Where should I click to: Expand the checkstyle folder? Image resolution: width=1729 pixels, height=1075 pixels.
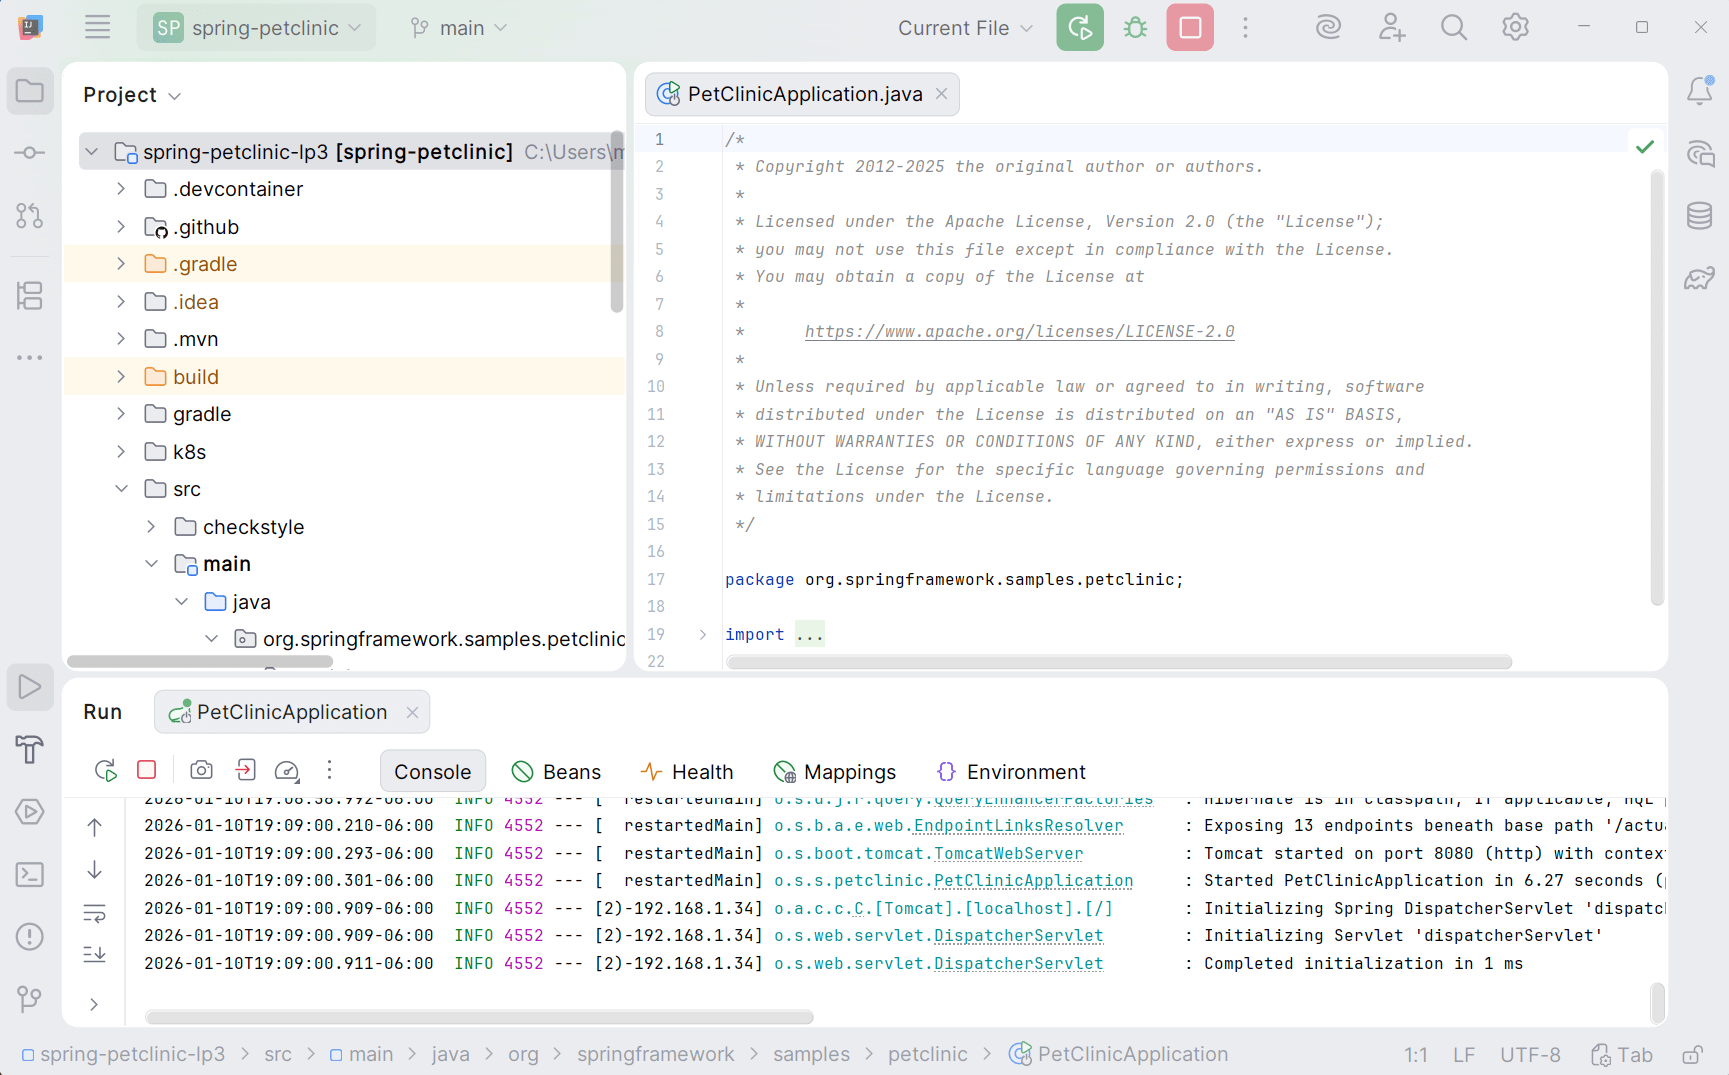(x=150, y=527)
